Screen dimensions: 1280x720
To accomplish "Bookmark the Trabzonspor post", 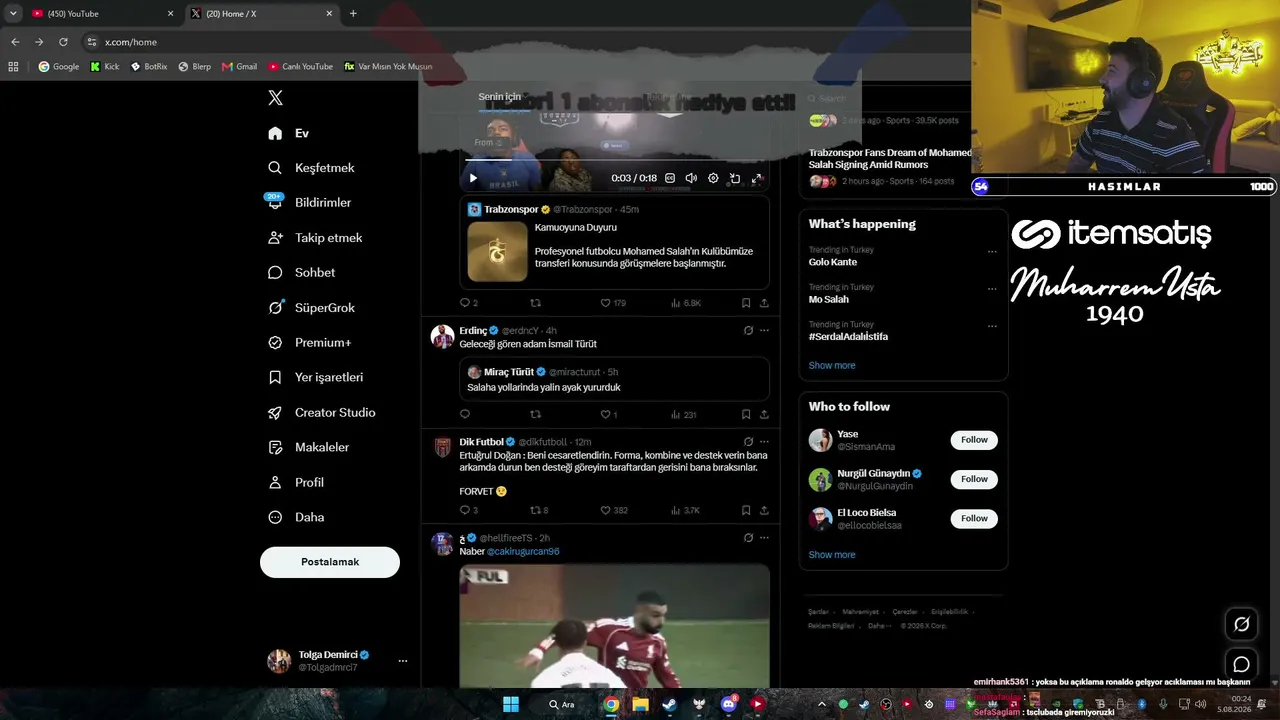I will point(746,303).
